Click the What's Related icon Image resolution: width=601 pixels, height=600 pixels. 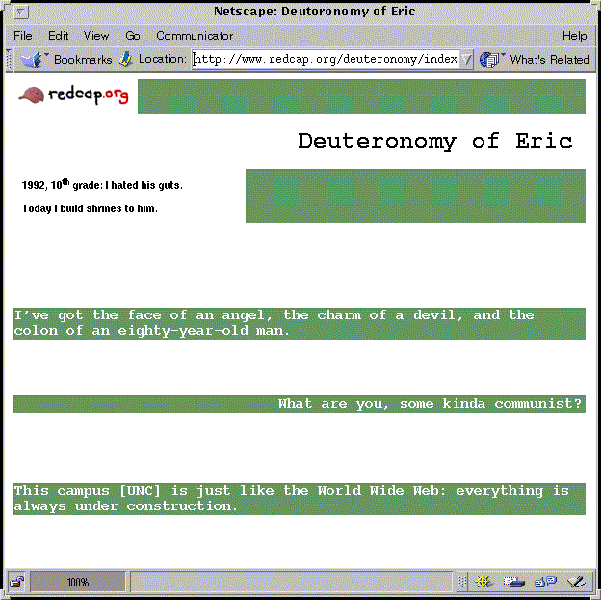point(491,60)
